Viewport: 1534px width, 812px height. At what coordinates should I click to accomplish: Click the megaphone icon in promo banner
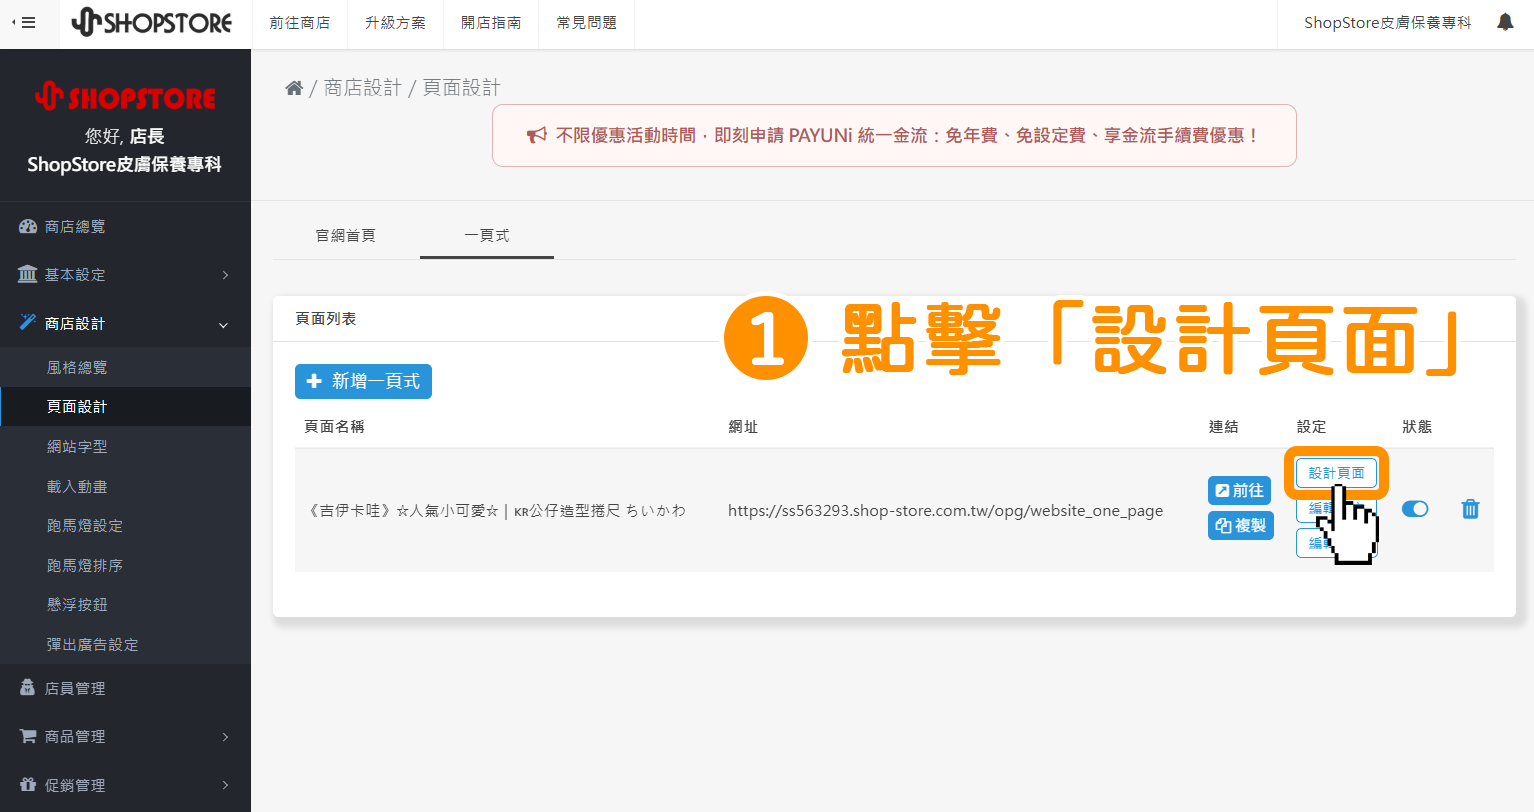click(537, 135)
